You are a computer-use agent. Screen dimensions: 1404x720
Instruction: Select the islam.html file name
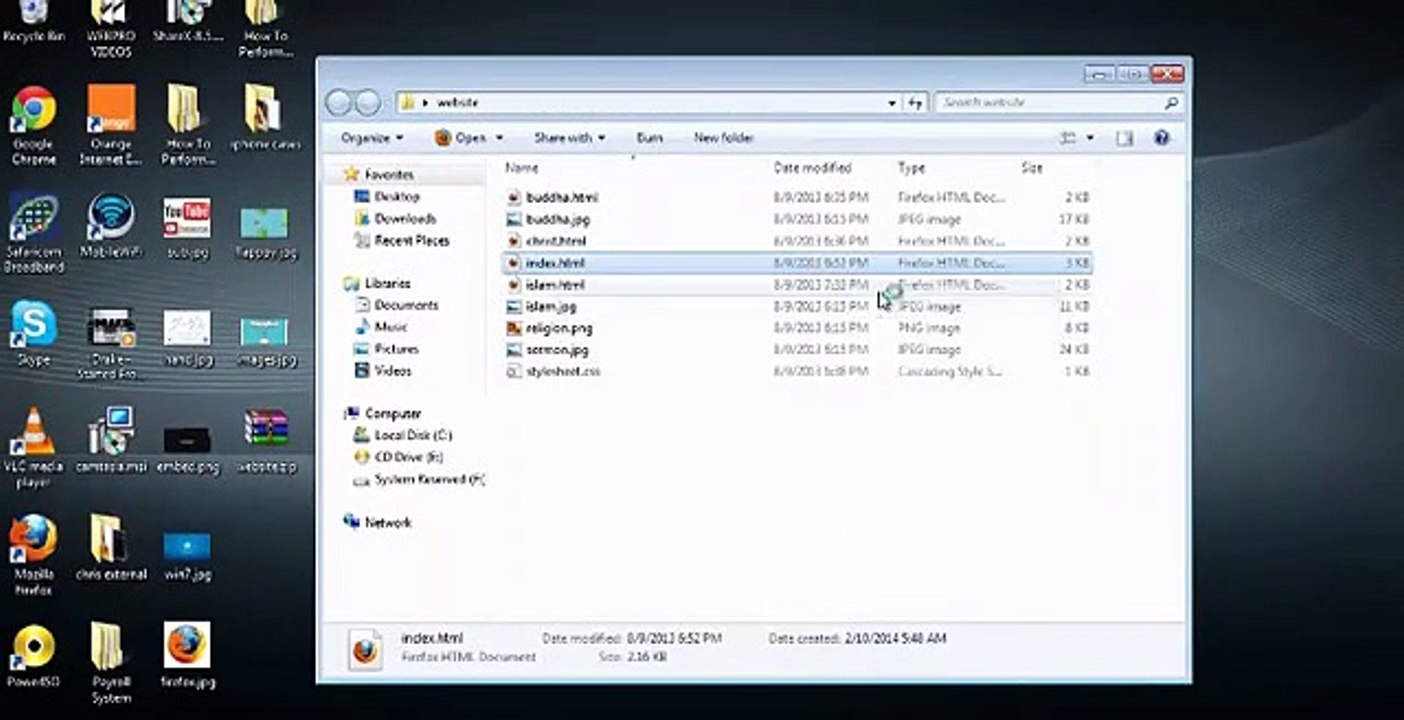point(555,285)
